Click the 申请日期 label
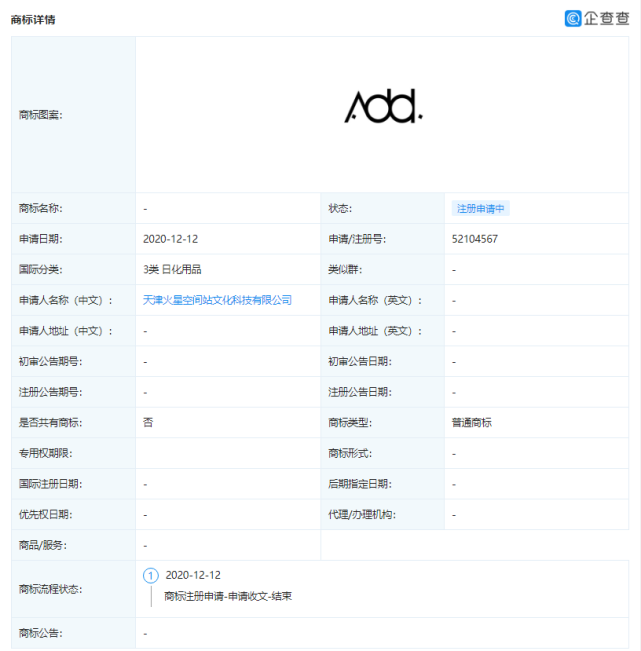The width and height of the screenshot is (641, 651). (41, 239)
